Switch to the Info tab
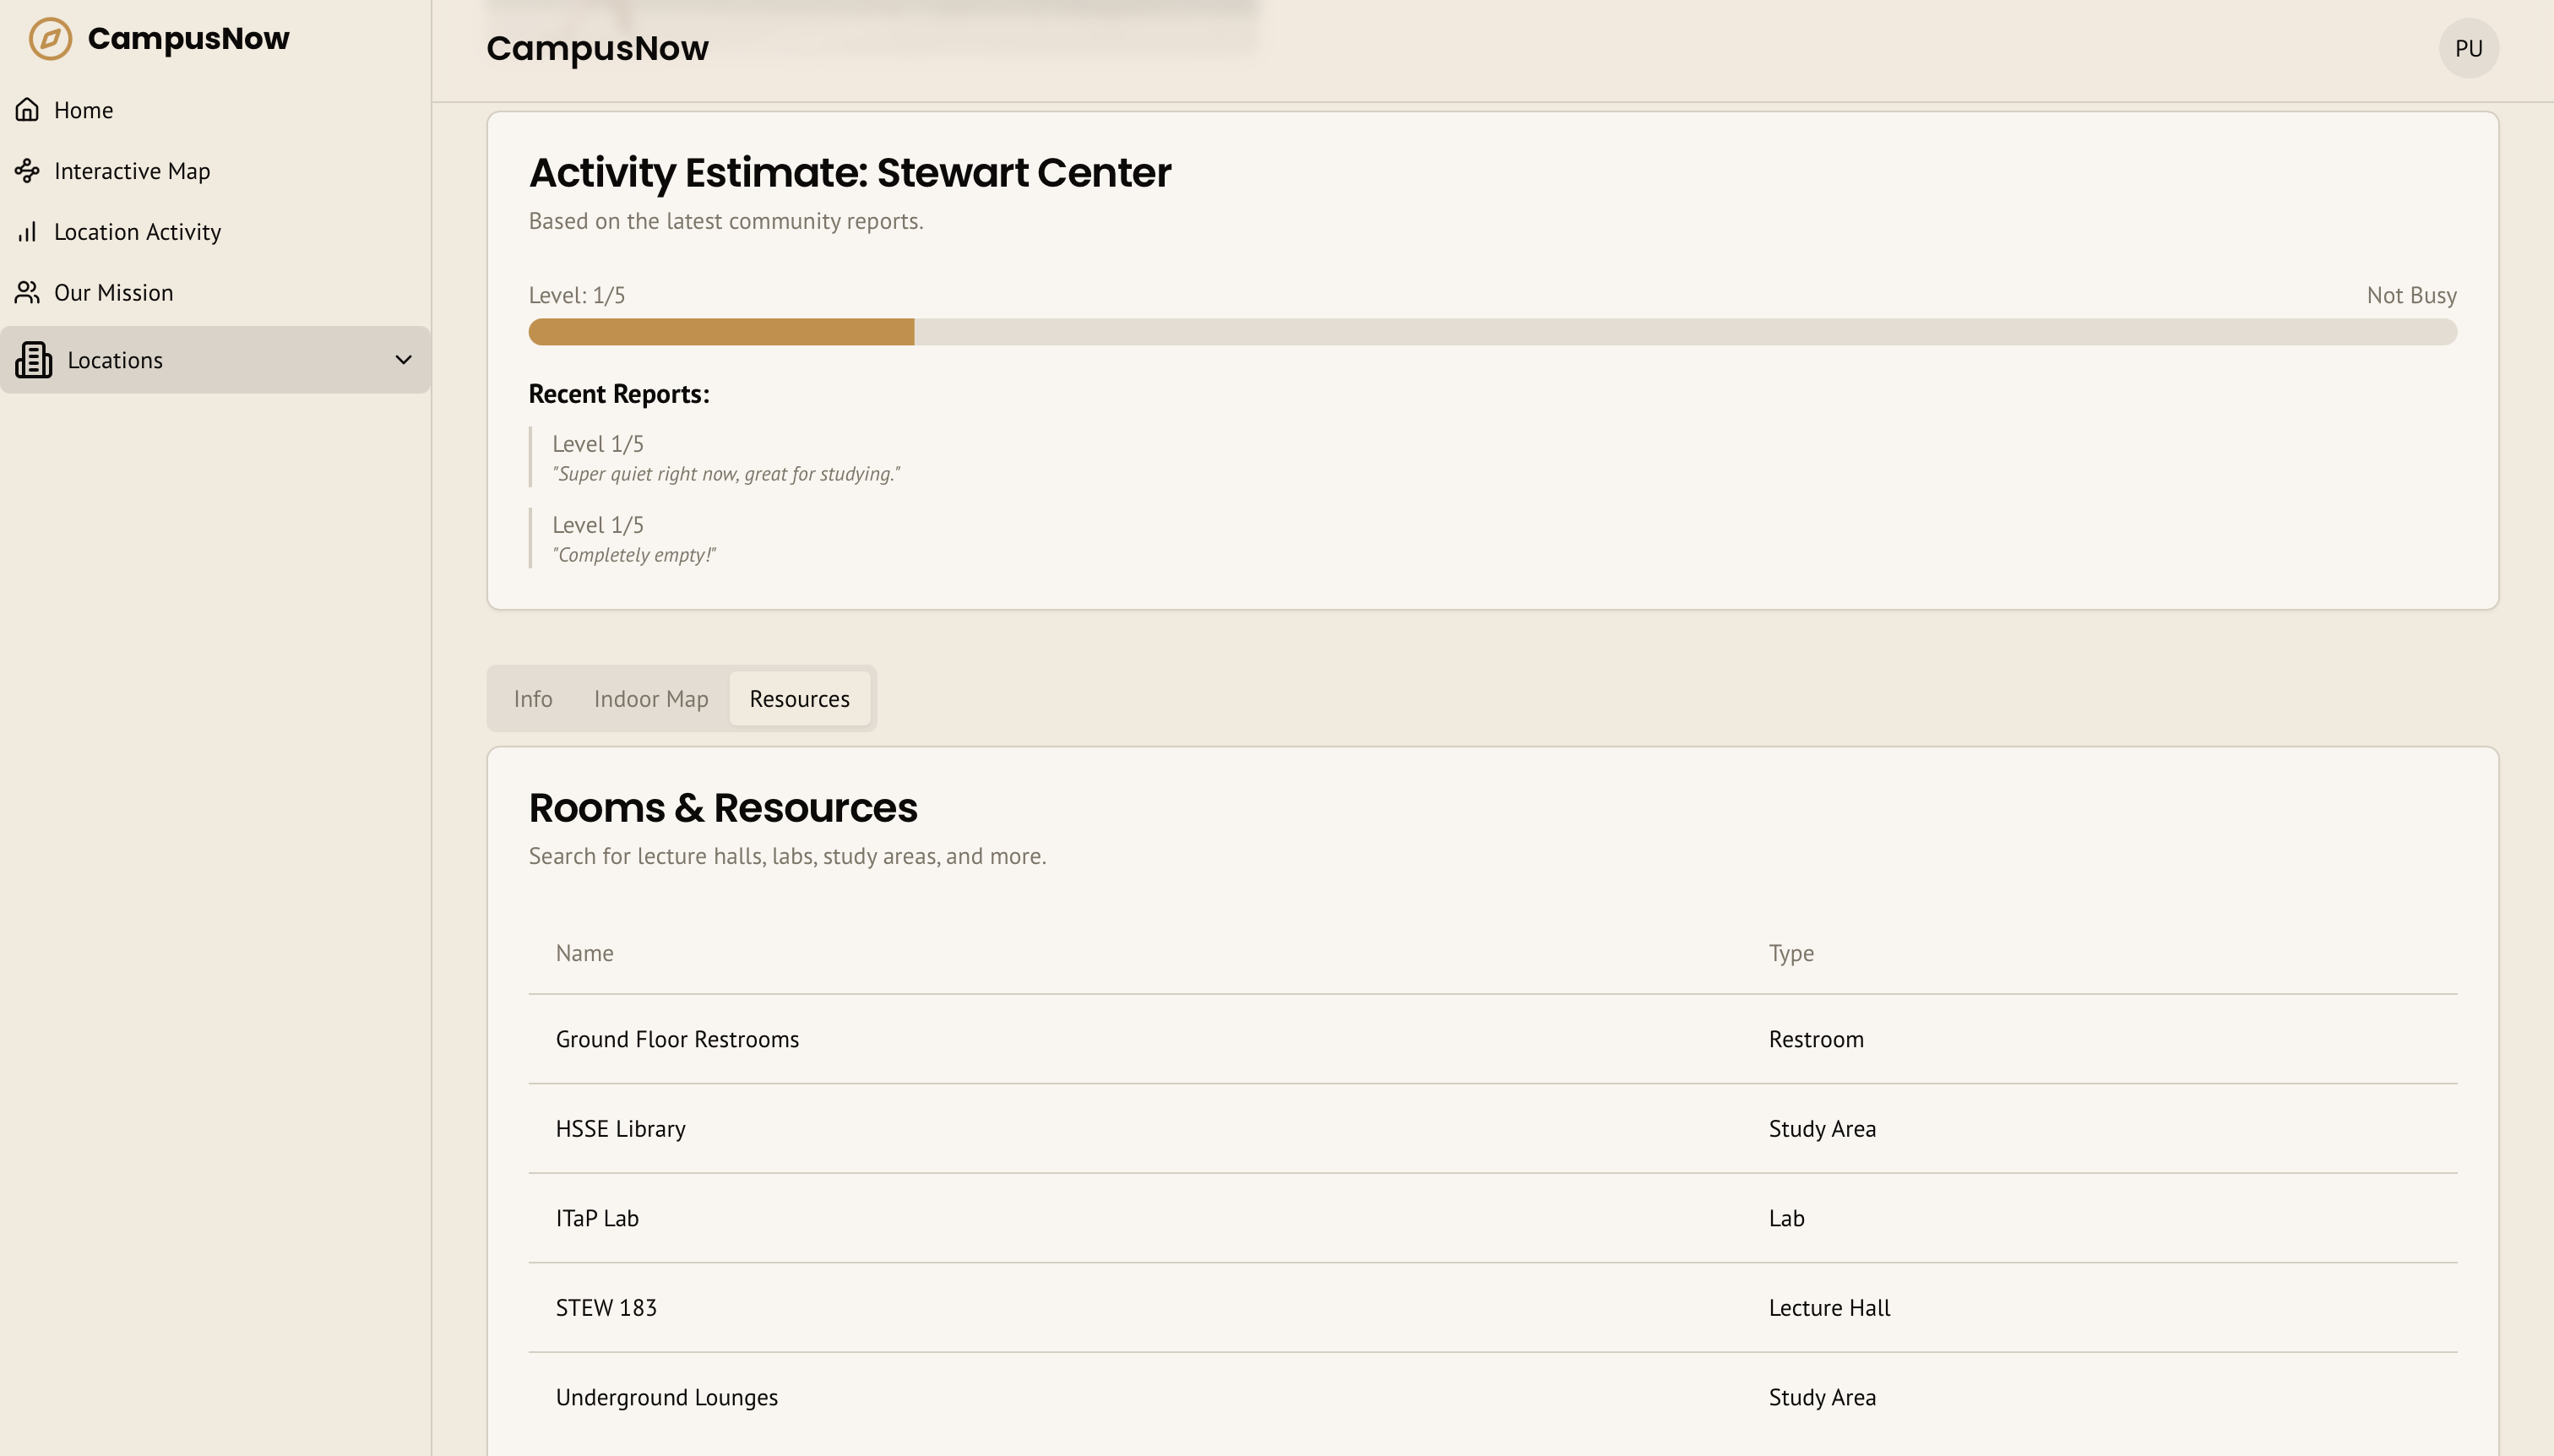This screenshot has width=2554, height=1456. click(x=532, y=699)
